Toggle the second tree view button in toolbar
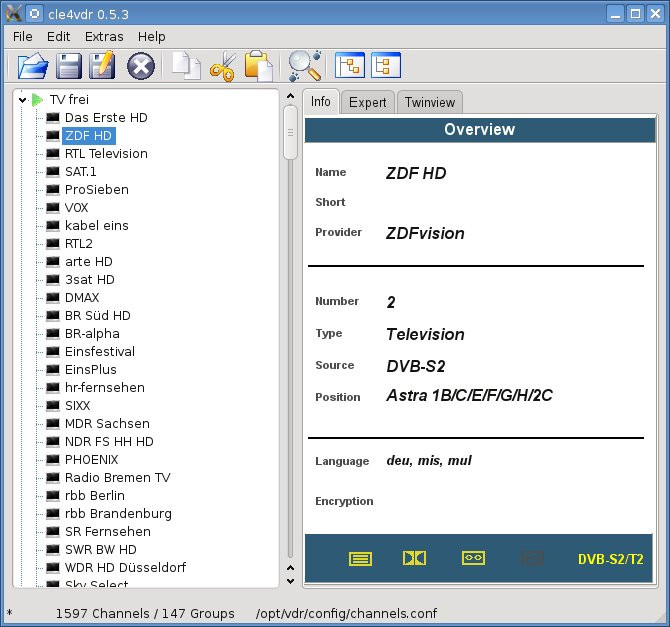 tap(385, 66)
